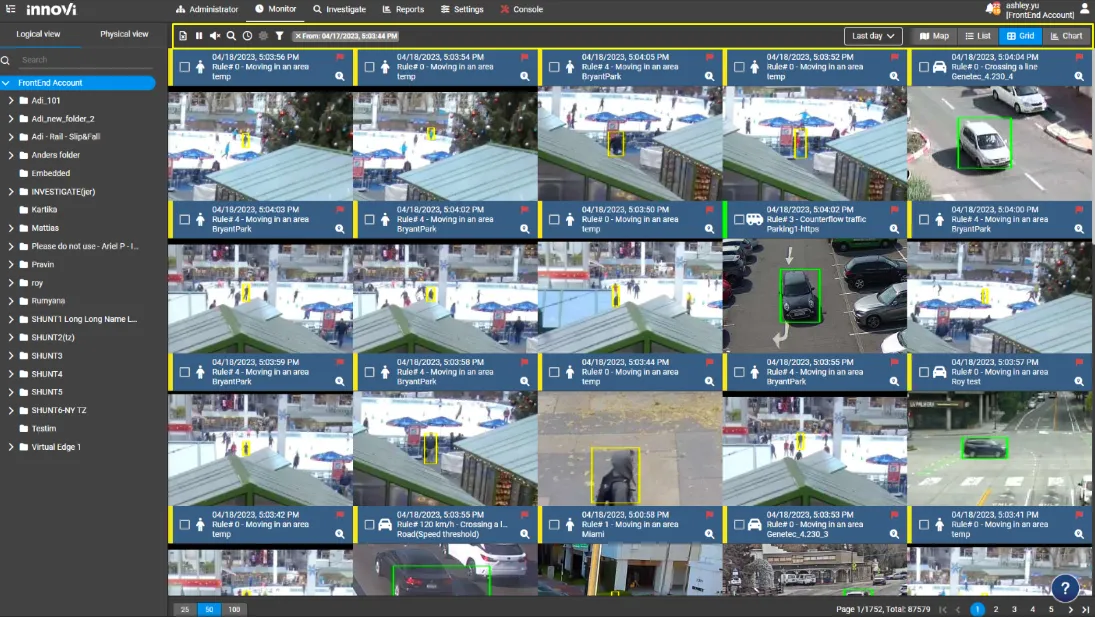The width and height of the screenshot is (1095, 617).
Task: Click the help question mark button
Action: [1065, 588]
